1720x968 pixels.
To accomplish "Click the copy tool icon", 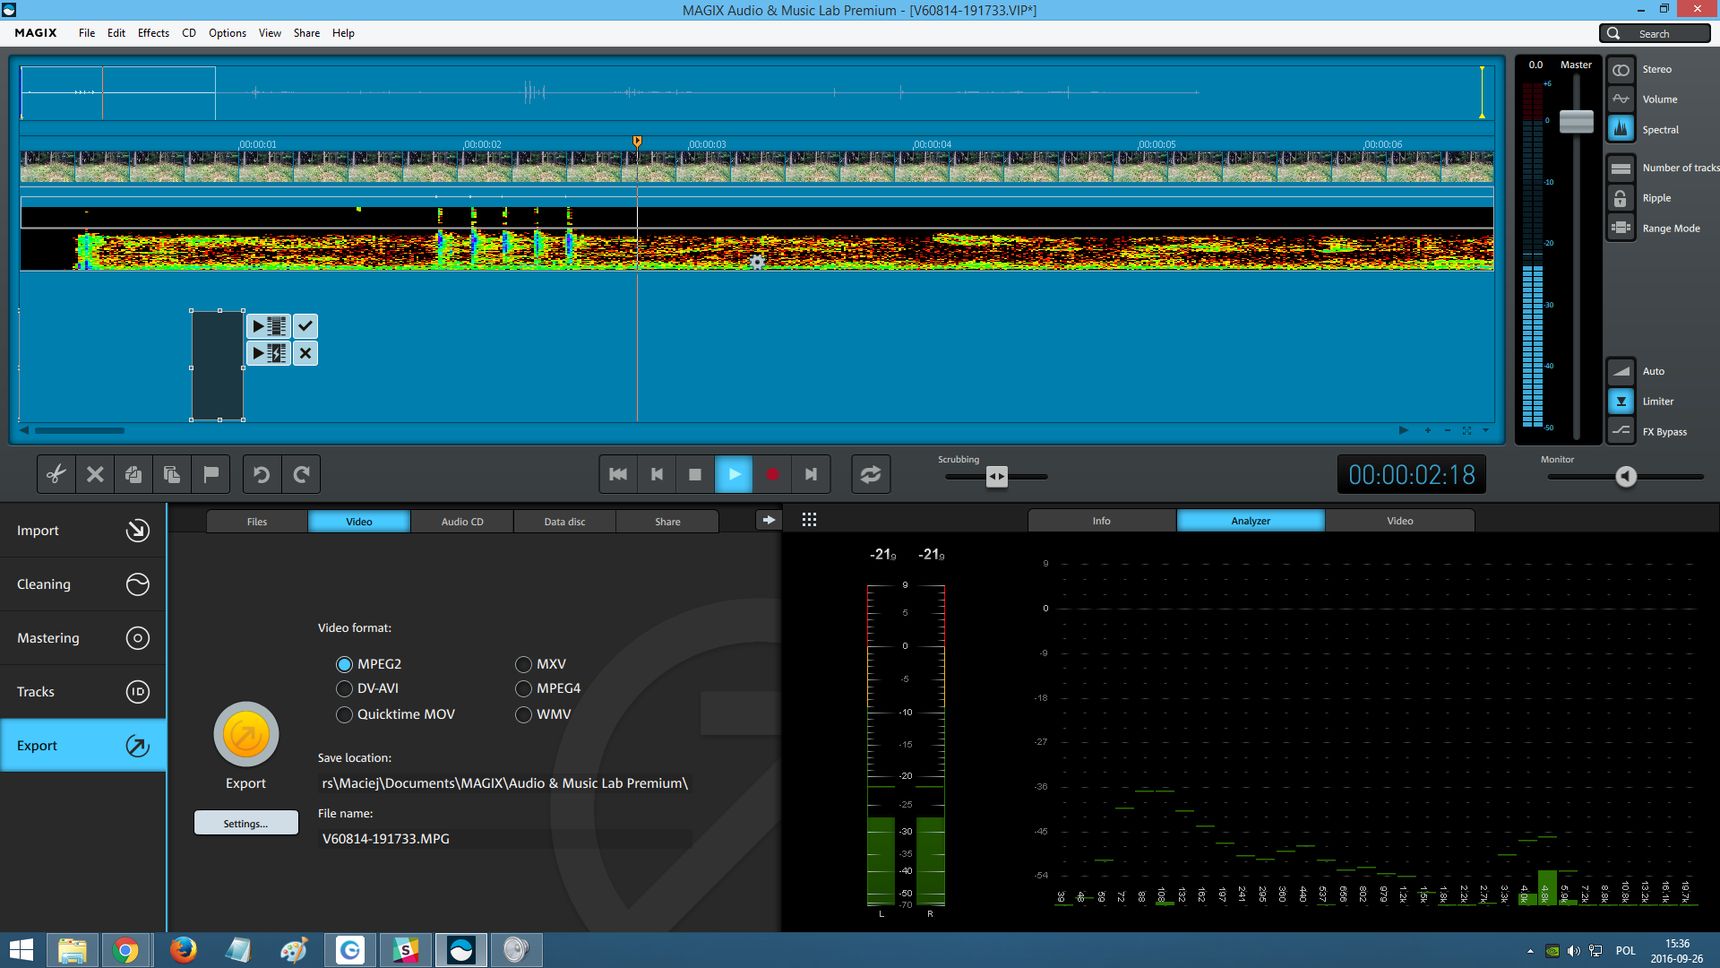I will pyautogui.click(x=133, y=474).
